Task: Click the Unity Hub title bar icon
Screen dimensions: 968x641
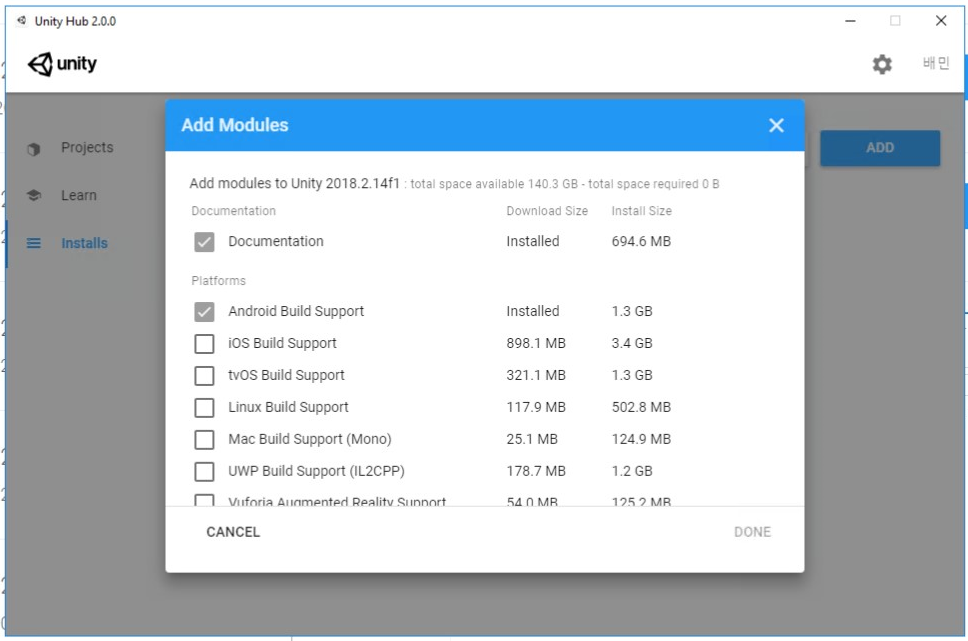Action: click(22, 21)
